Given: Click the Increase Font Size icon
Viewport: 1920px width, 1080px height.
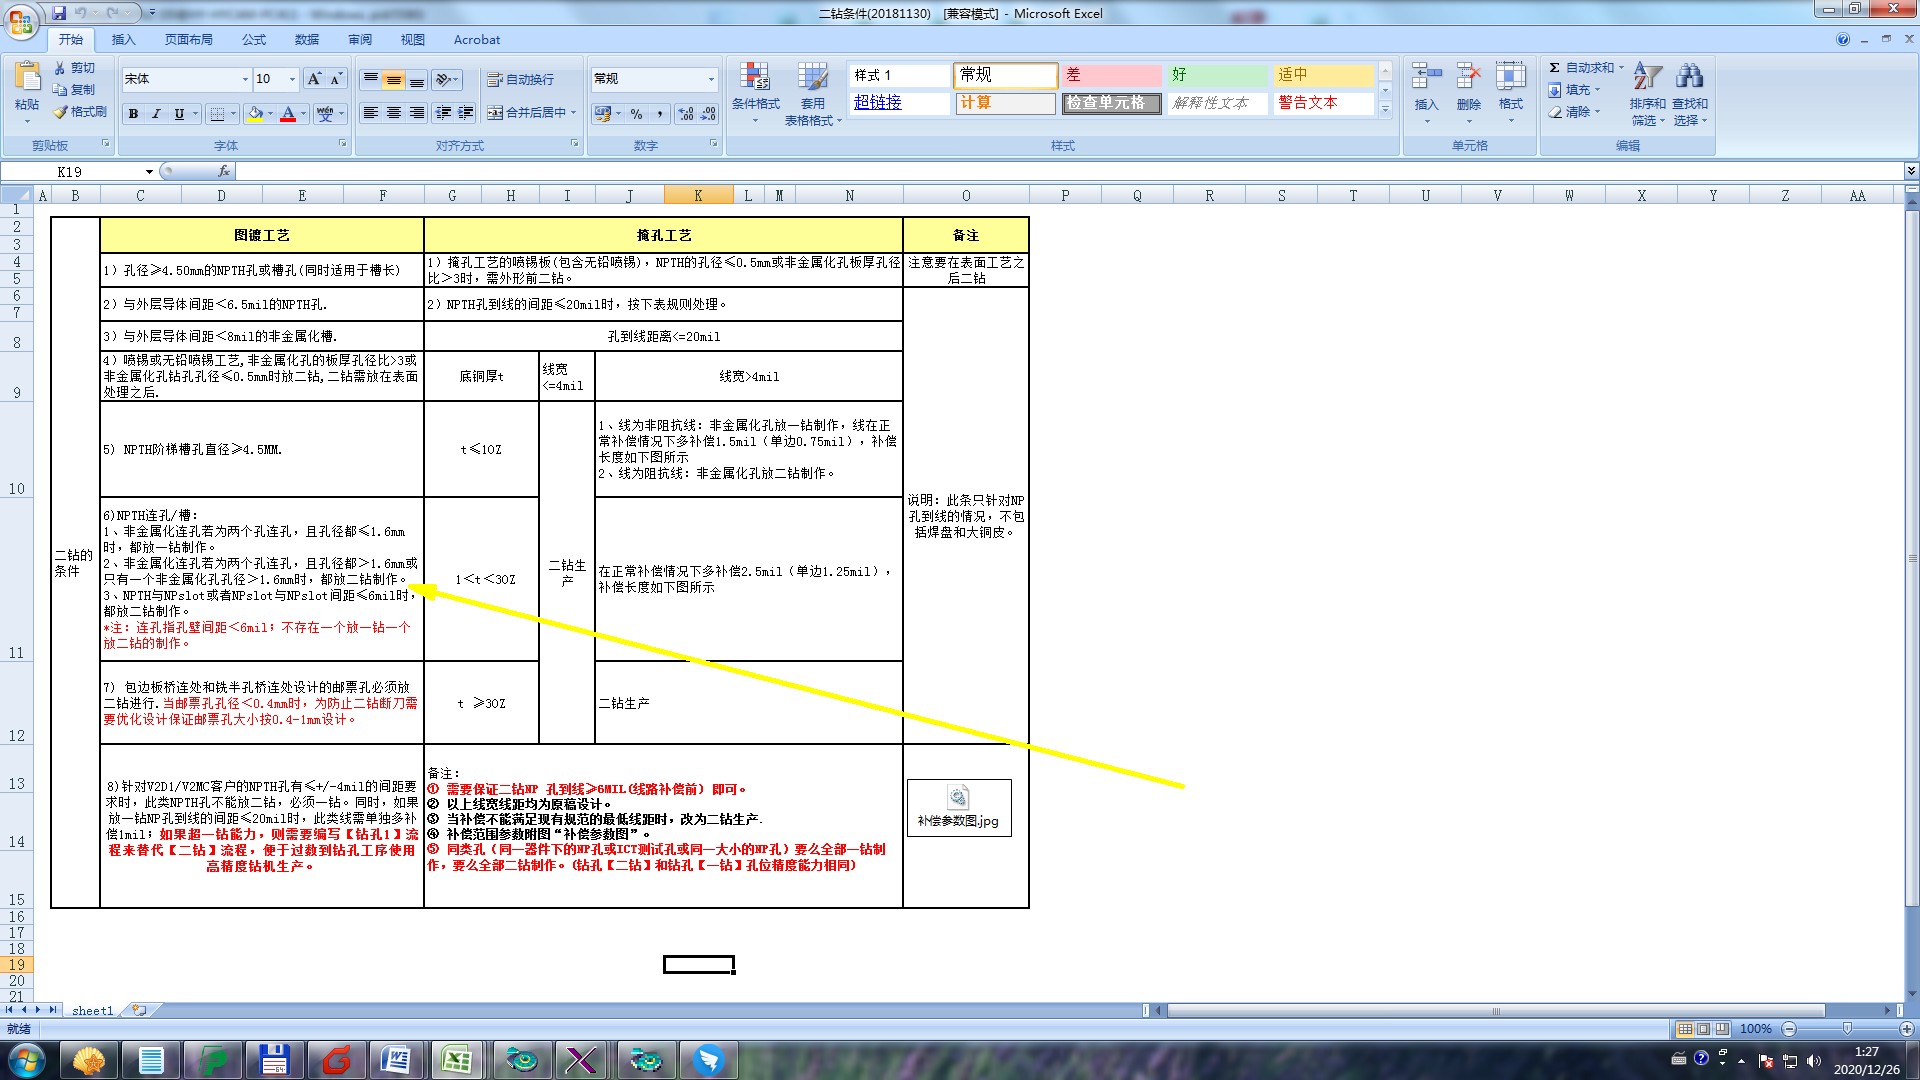Looking at the screenshot, I should (x=314, y=79).
